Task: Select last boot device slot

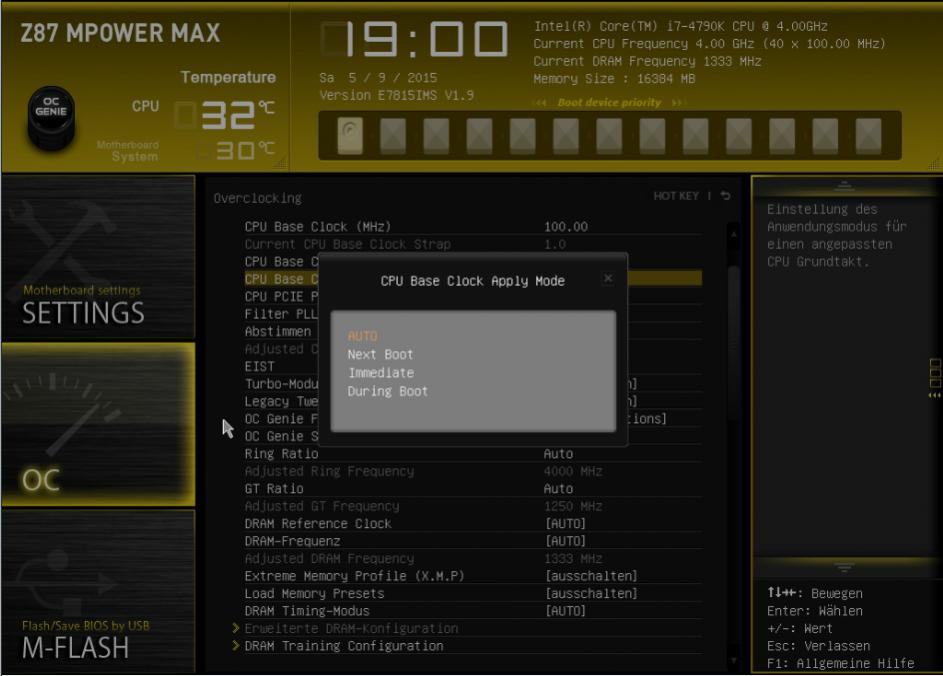Action: click(868, 135)
